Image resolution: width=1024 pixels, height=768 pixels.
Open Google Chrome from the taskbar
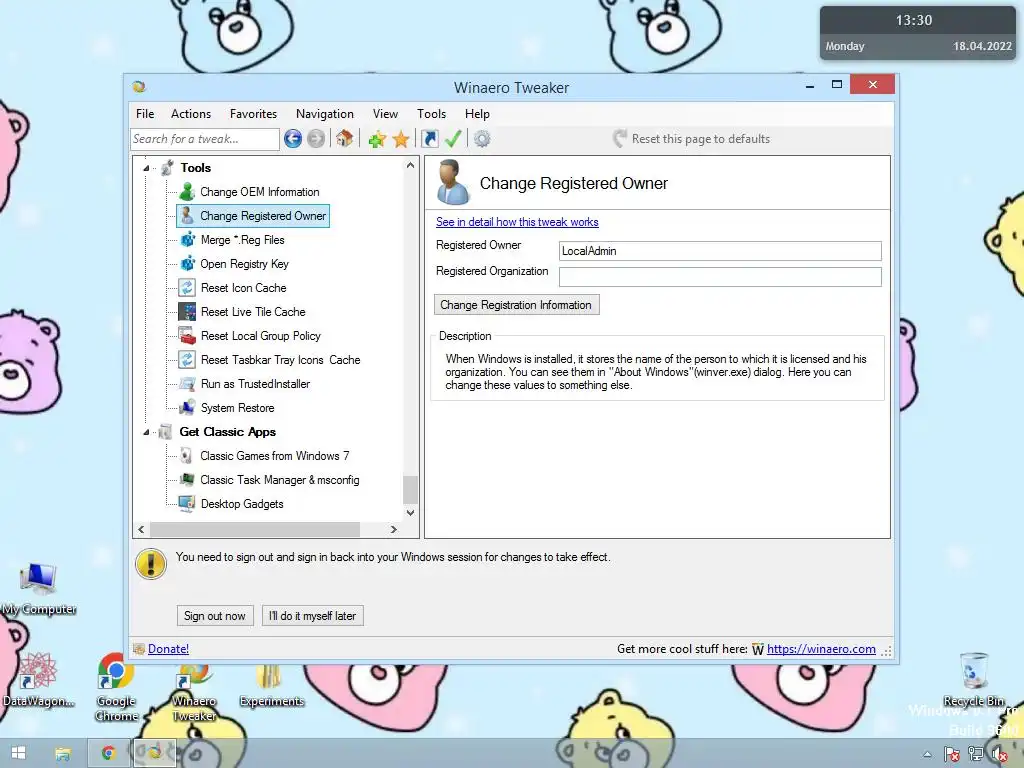coord(108,753)
